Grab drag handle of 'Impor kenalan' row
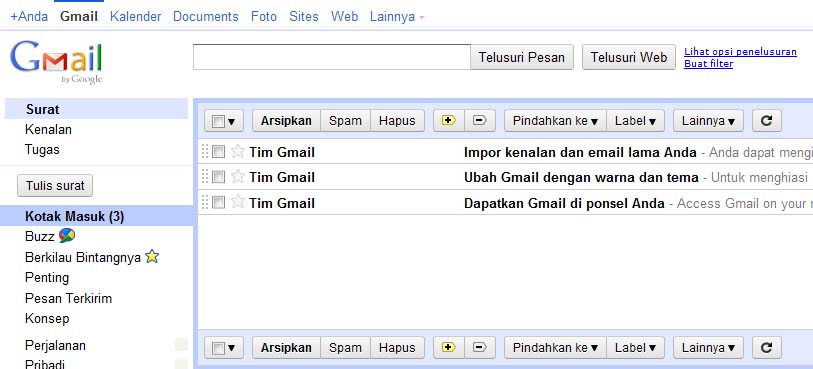 coord(204,151)
